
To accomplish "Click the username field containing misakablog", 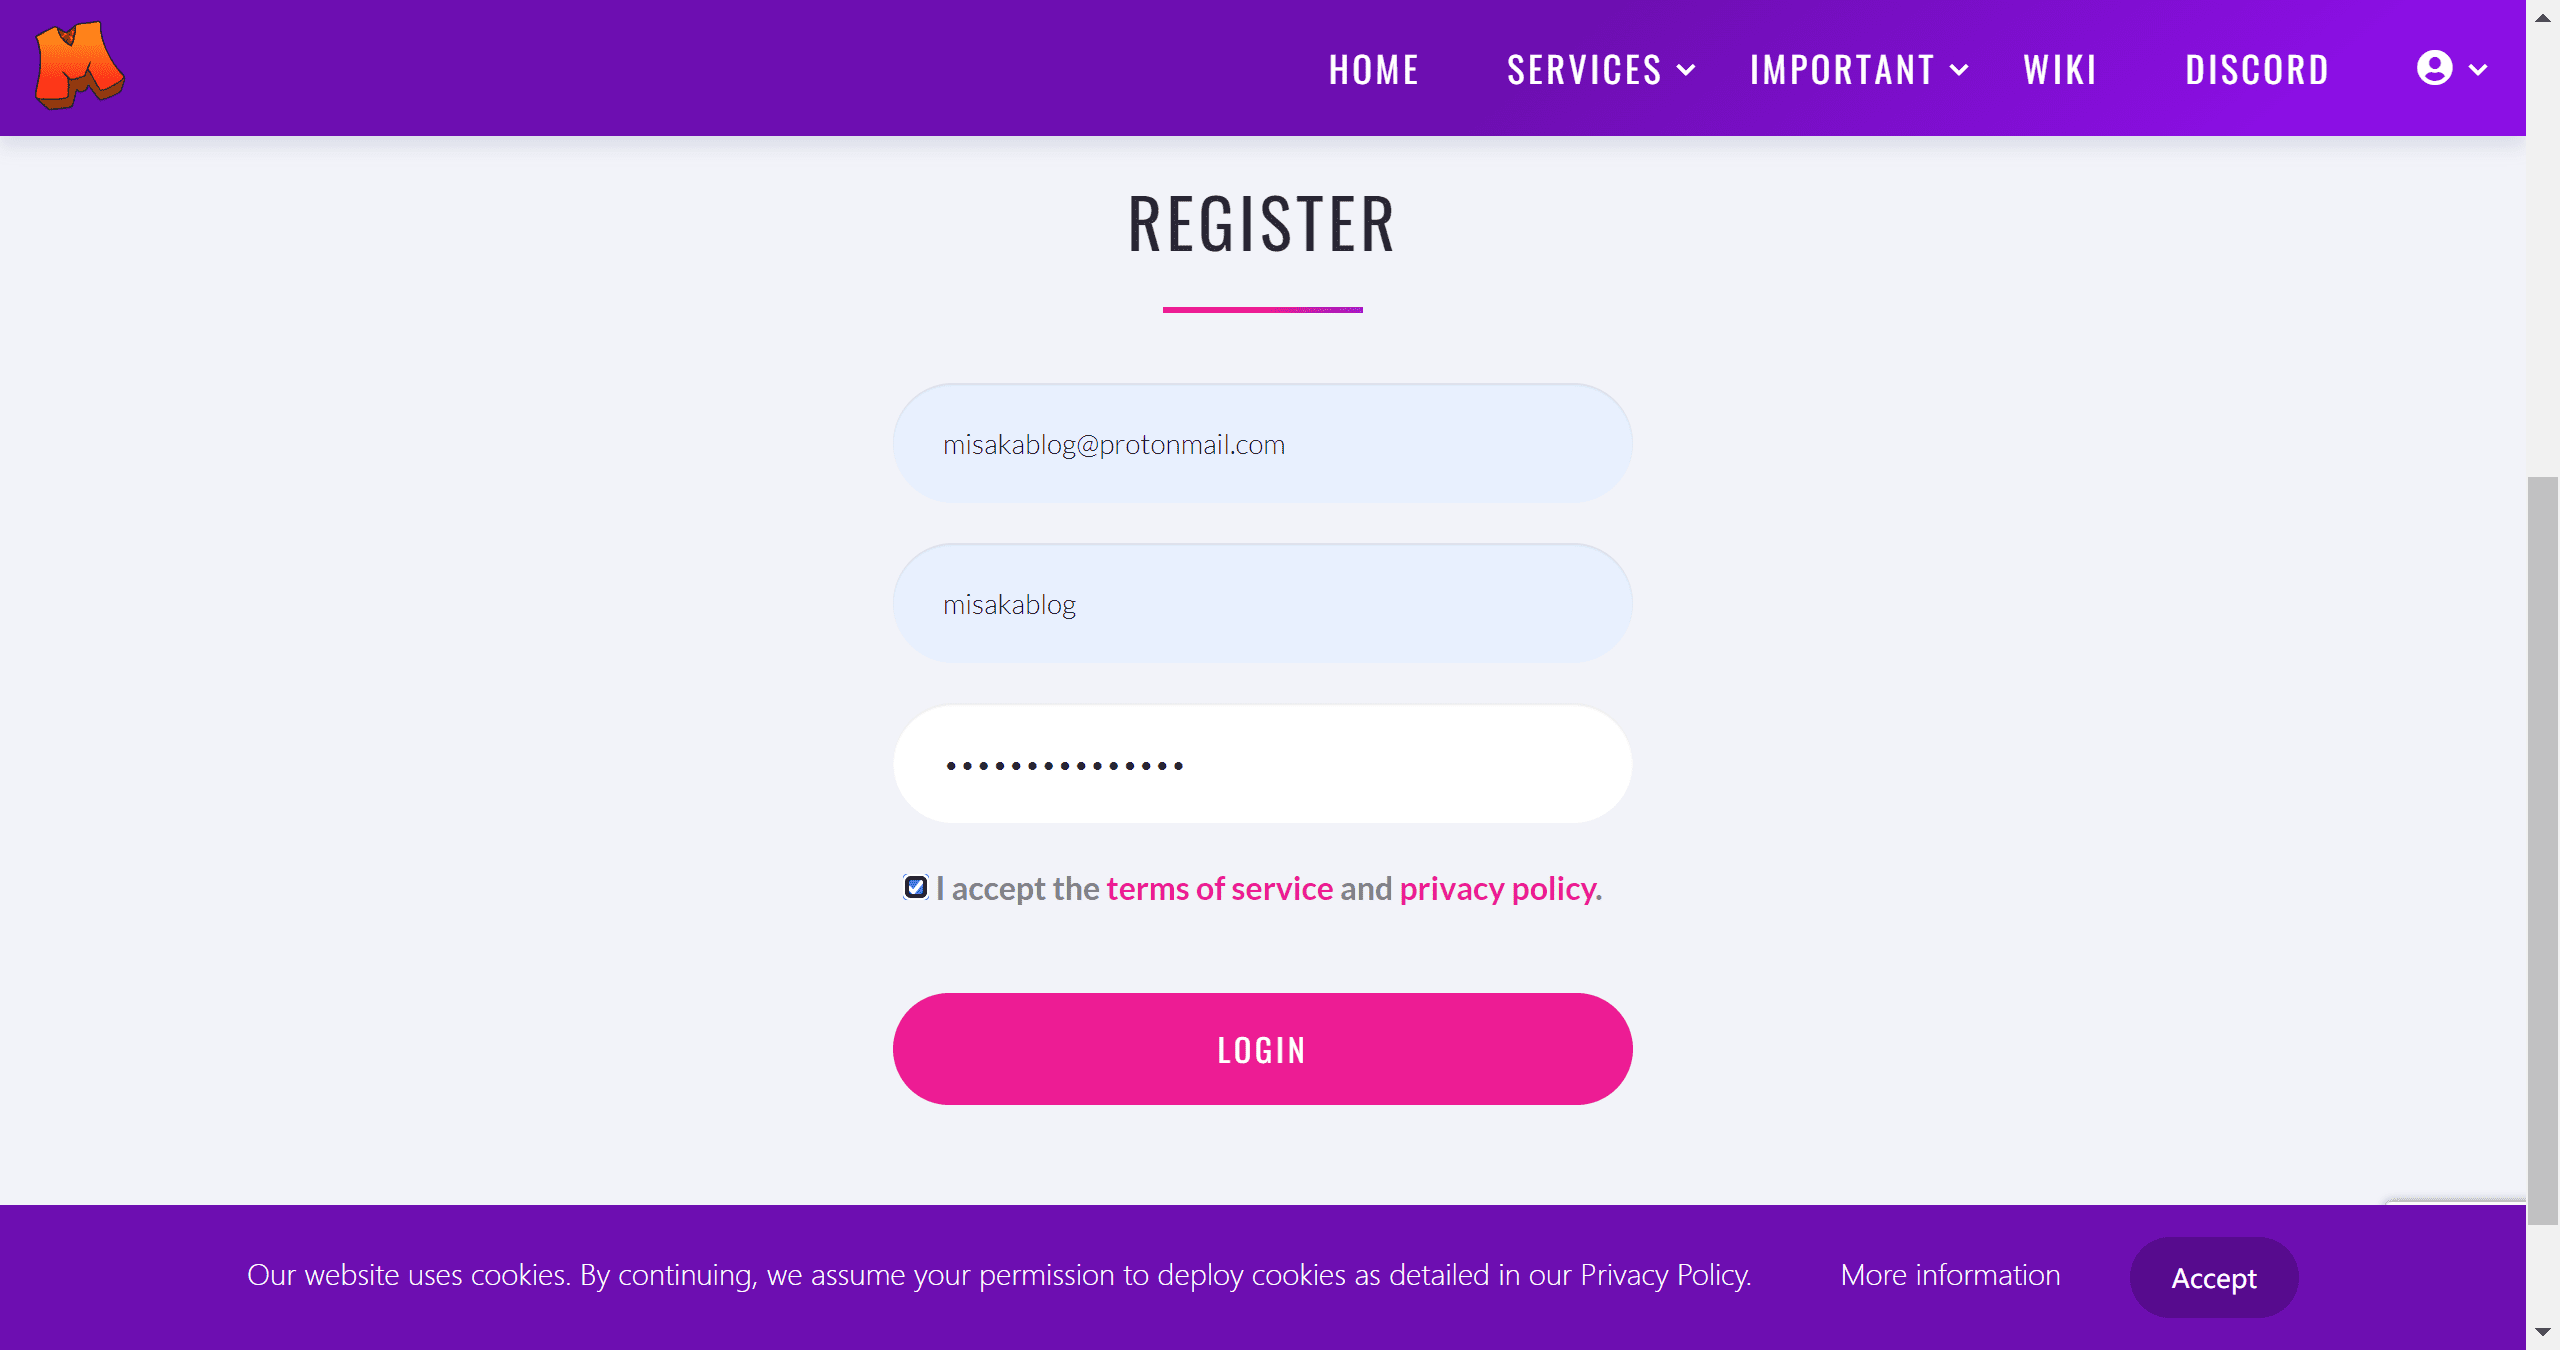I will 1262,604.
